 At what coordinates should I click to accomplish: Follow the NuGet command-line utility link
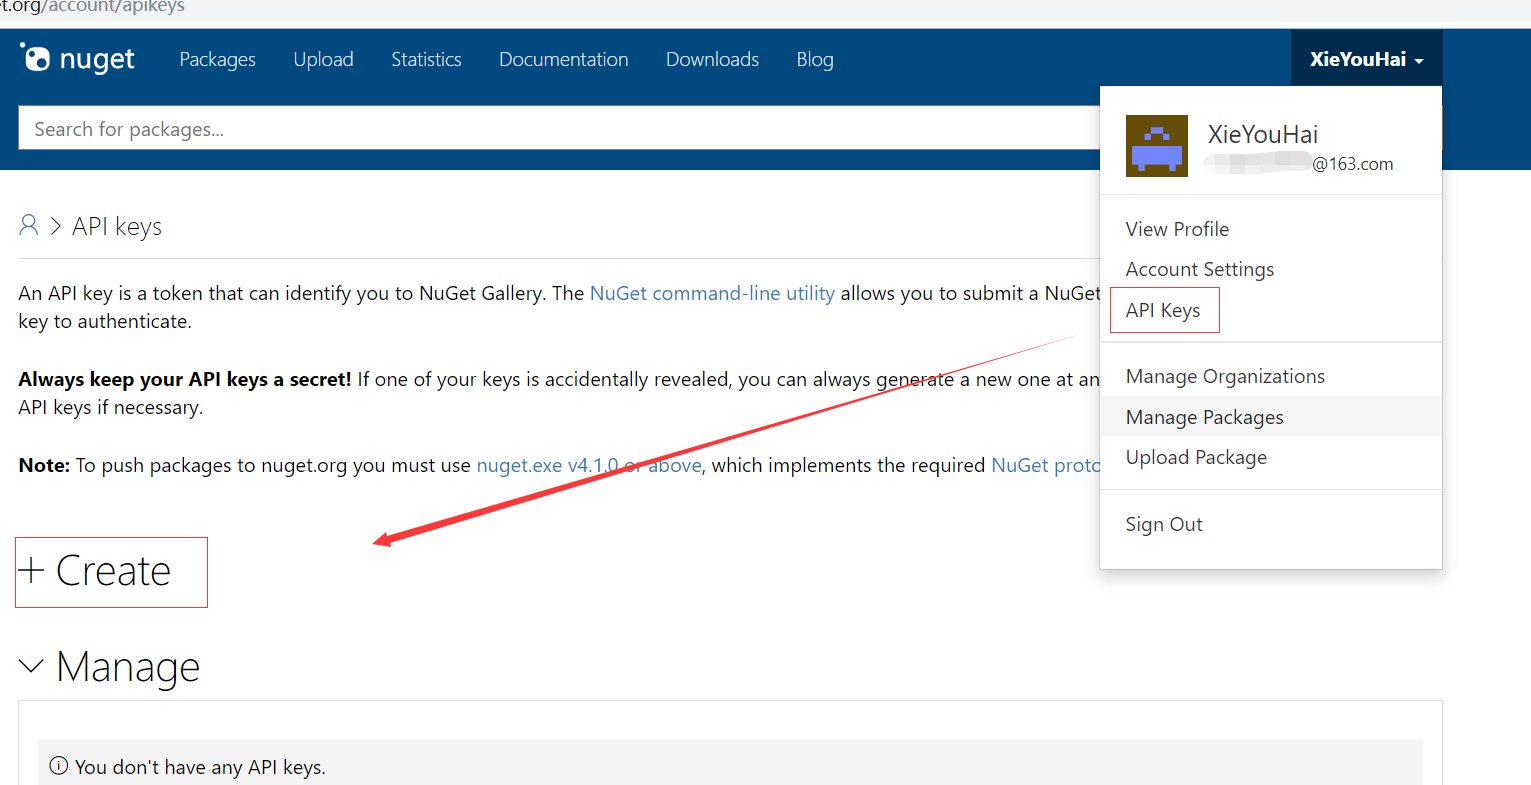click(x=712, y=293)
